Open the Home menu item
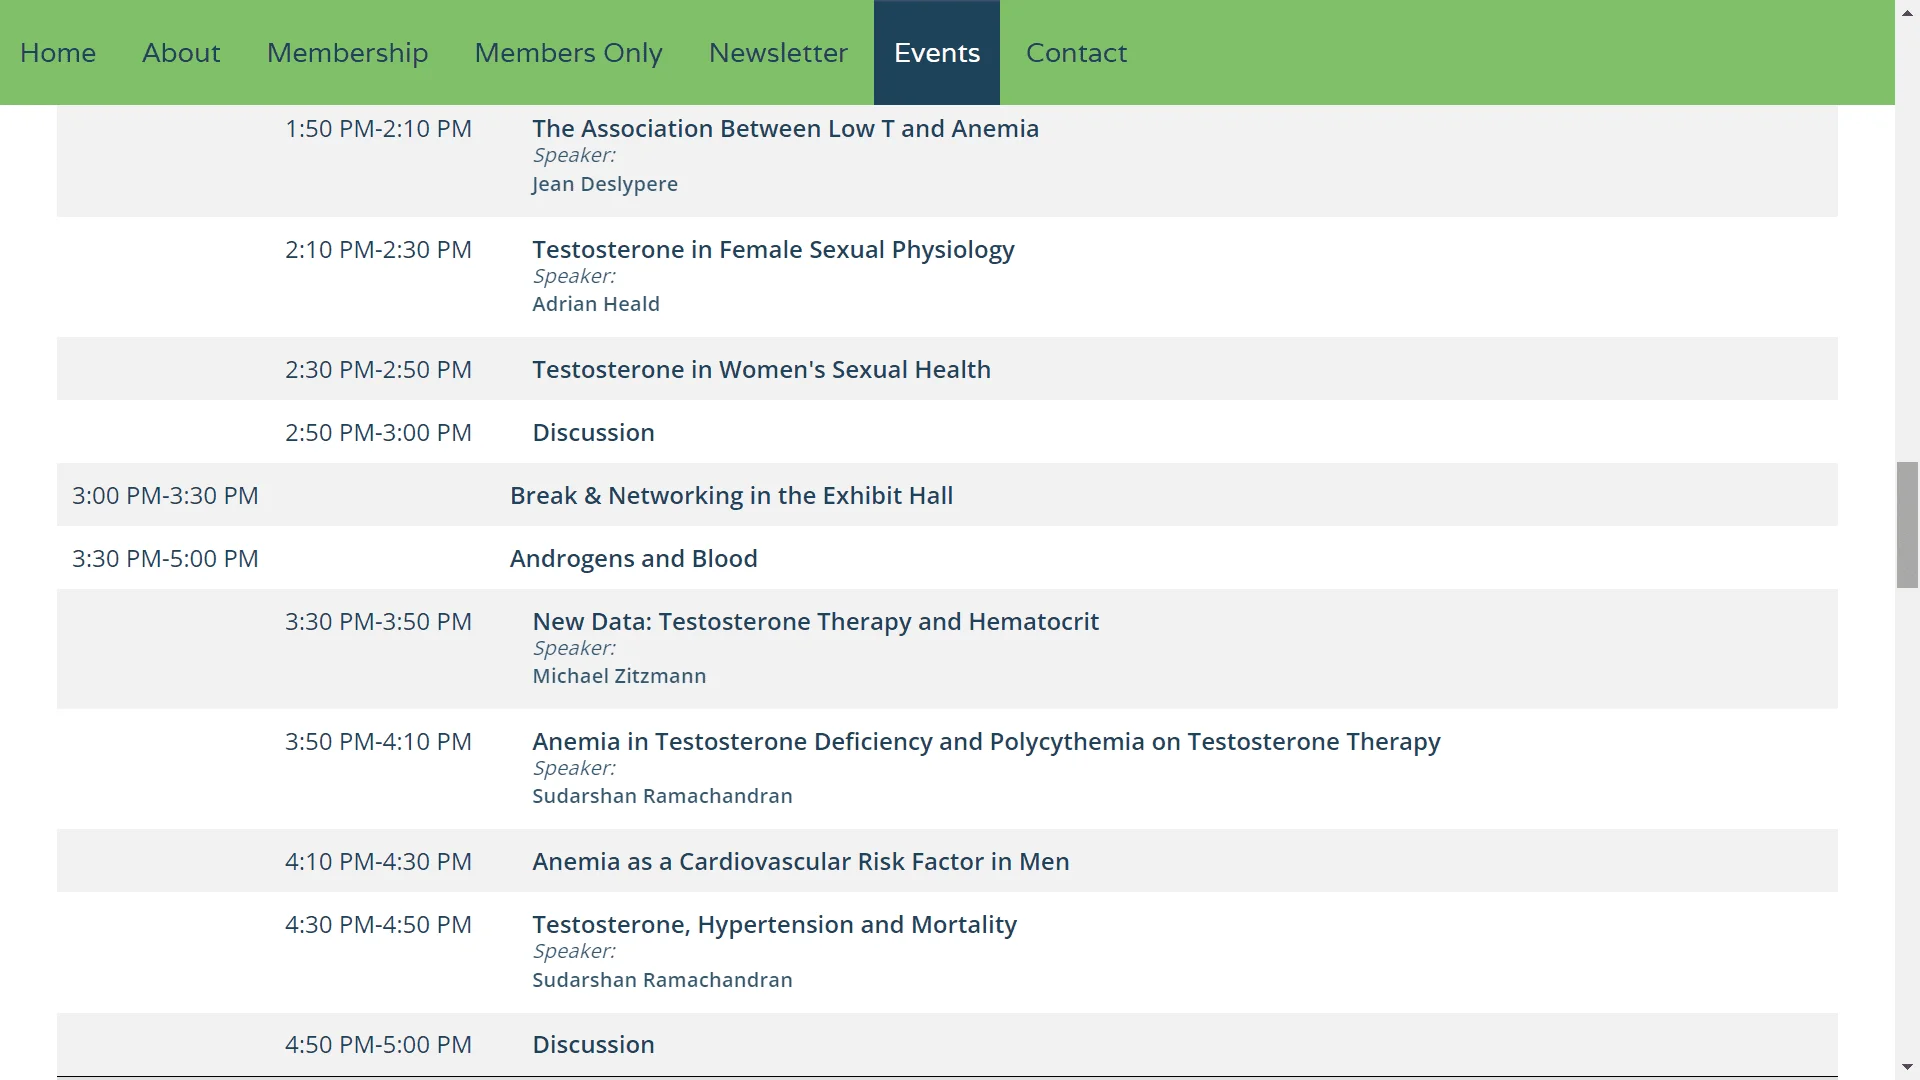Screen dimensions: 1920x1080 [x=58, y=53]
